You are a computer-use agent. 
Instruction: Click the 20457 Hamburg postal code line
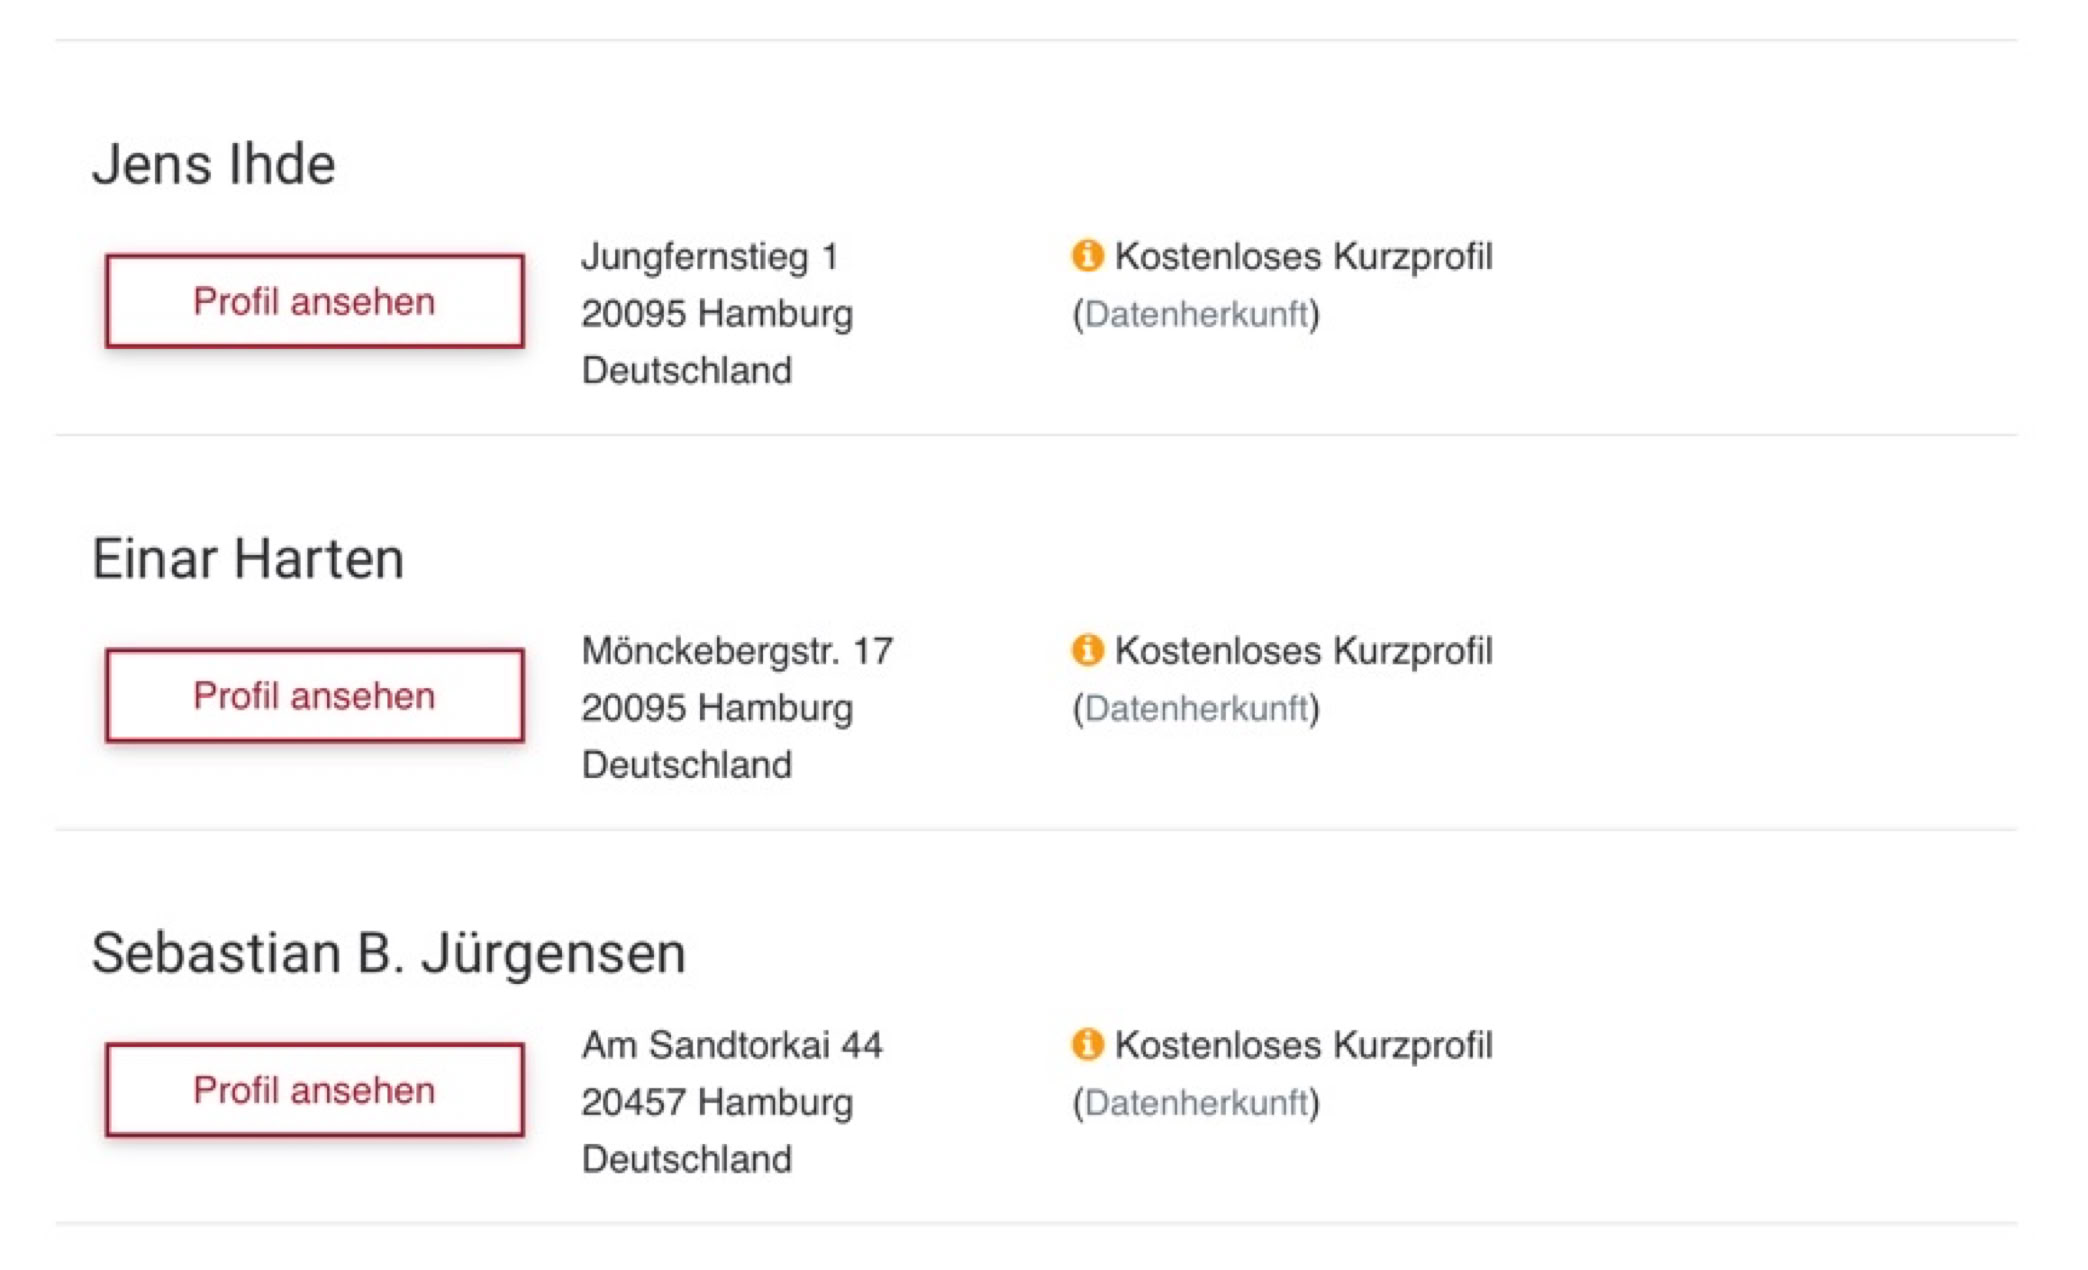(717, 1102)
